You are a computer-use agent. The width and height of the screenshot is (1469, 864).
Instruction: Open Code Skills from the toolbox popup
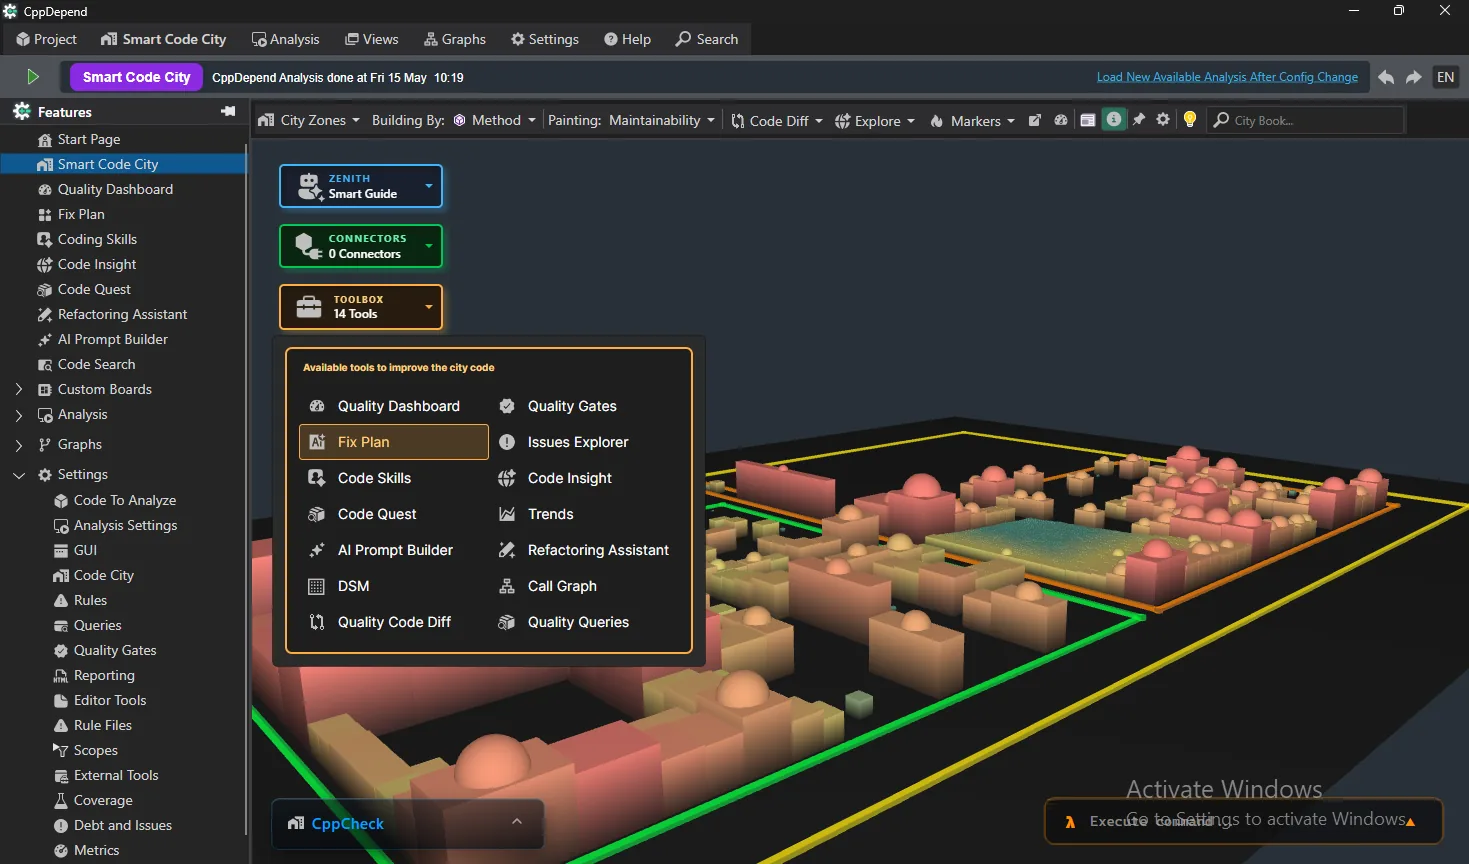point(394,478)
